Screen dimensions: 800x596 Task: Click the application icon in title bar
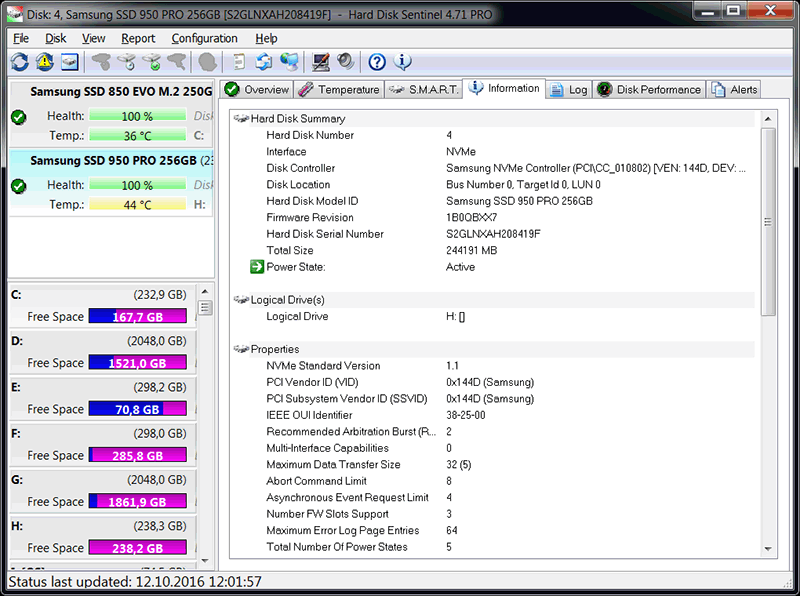coord(14,14)
